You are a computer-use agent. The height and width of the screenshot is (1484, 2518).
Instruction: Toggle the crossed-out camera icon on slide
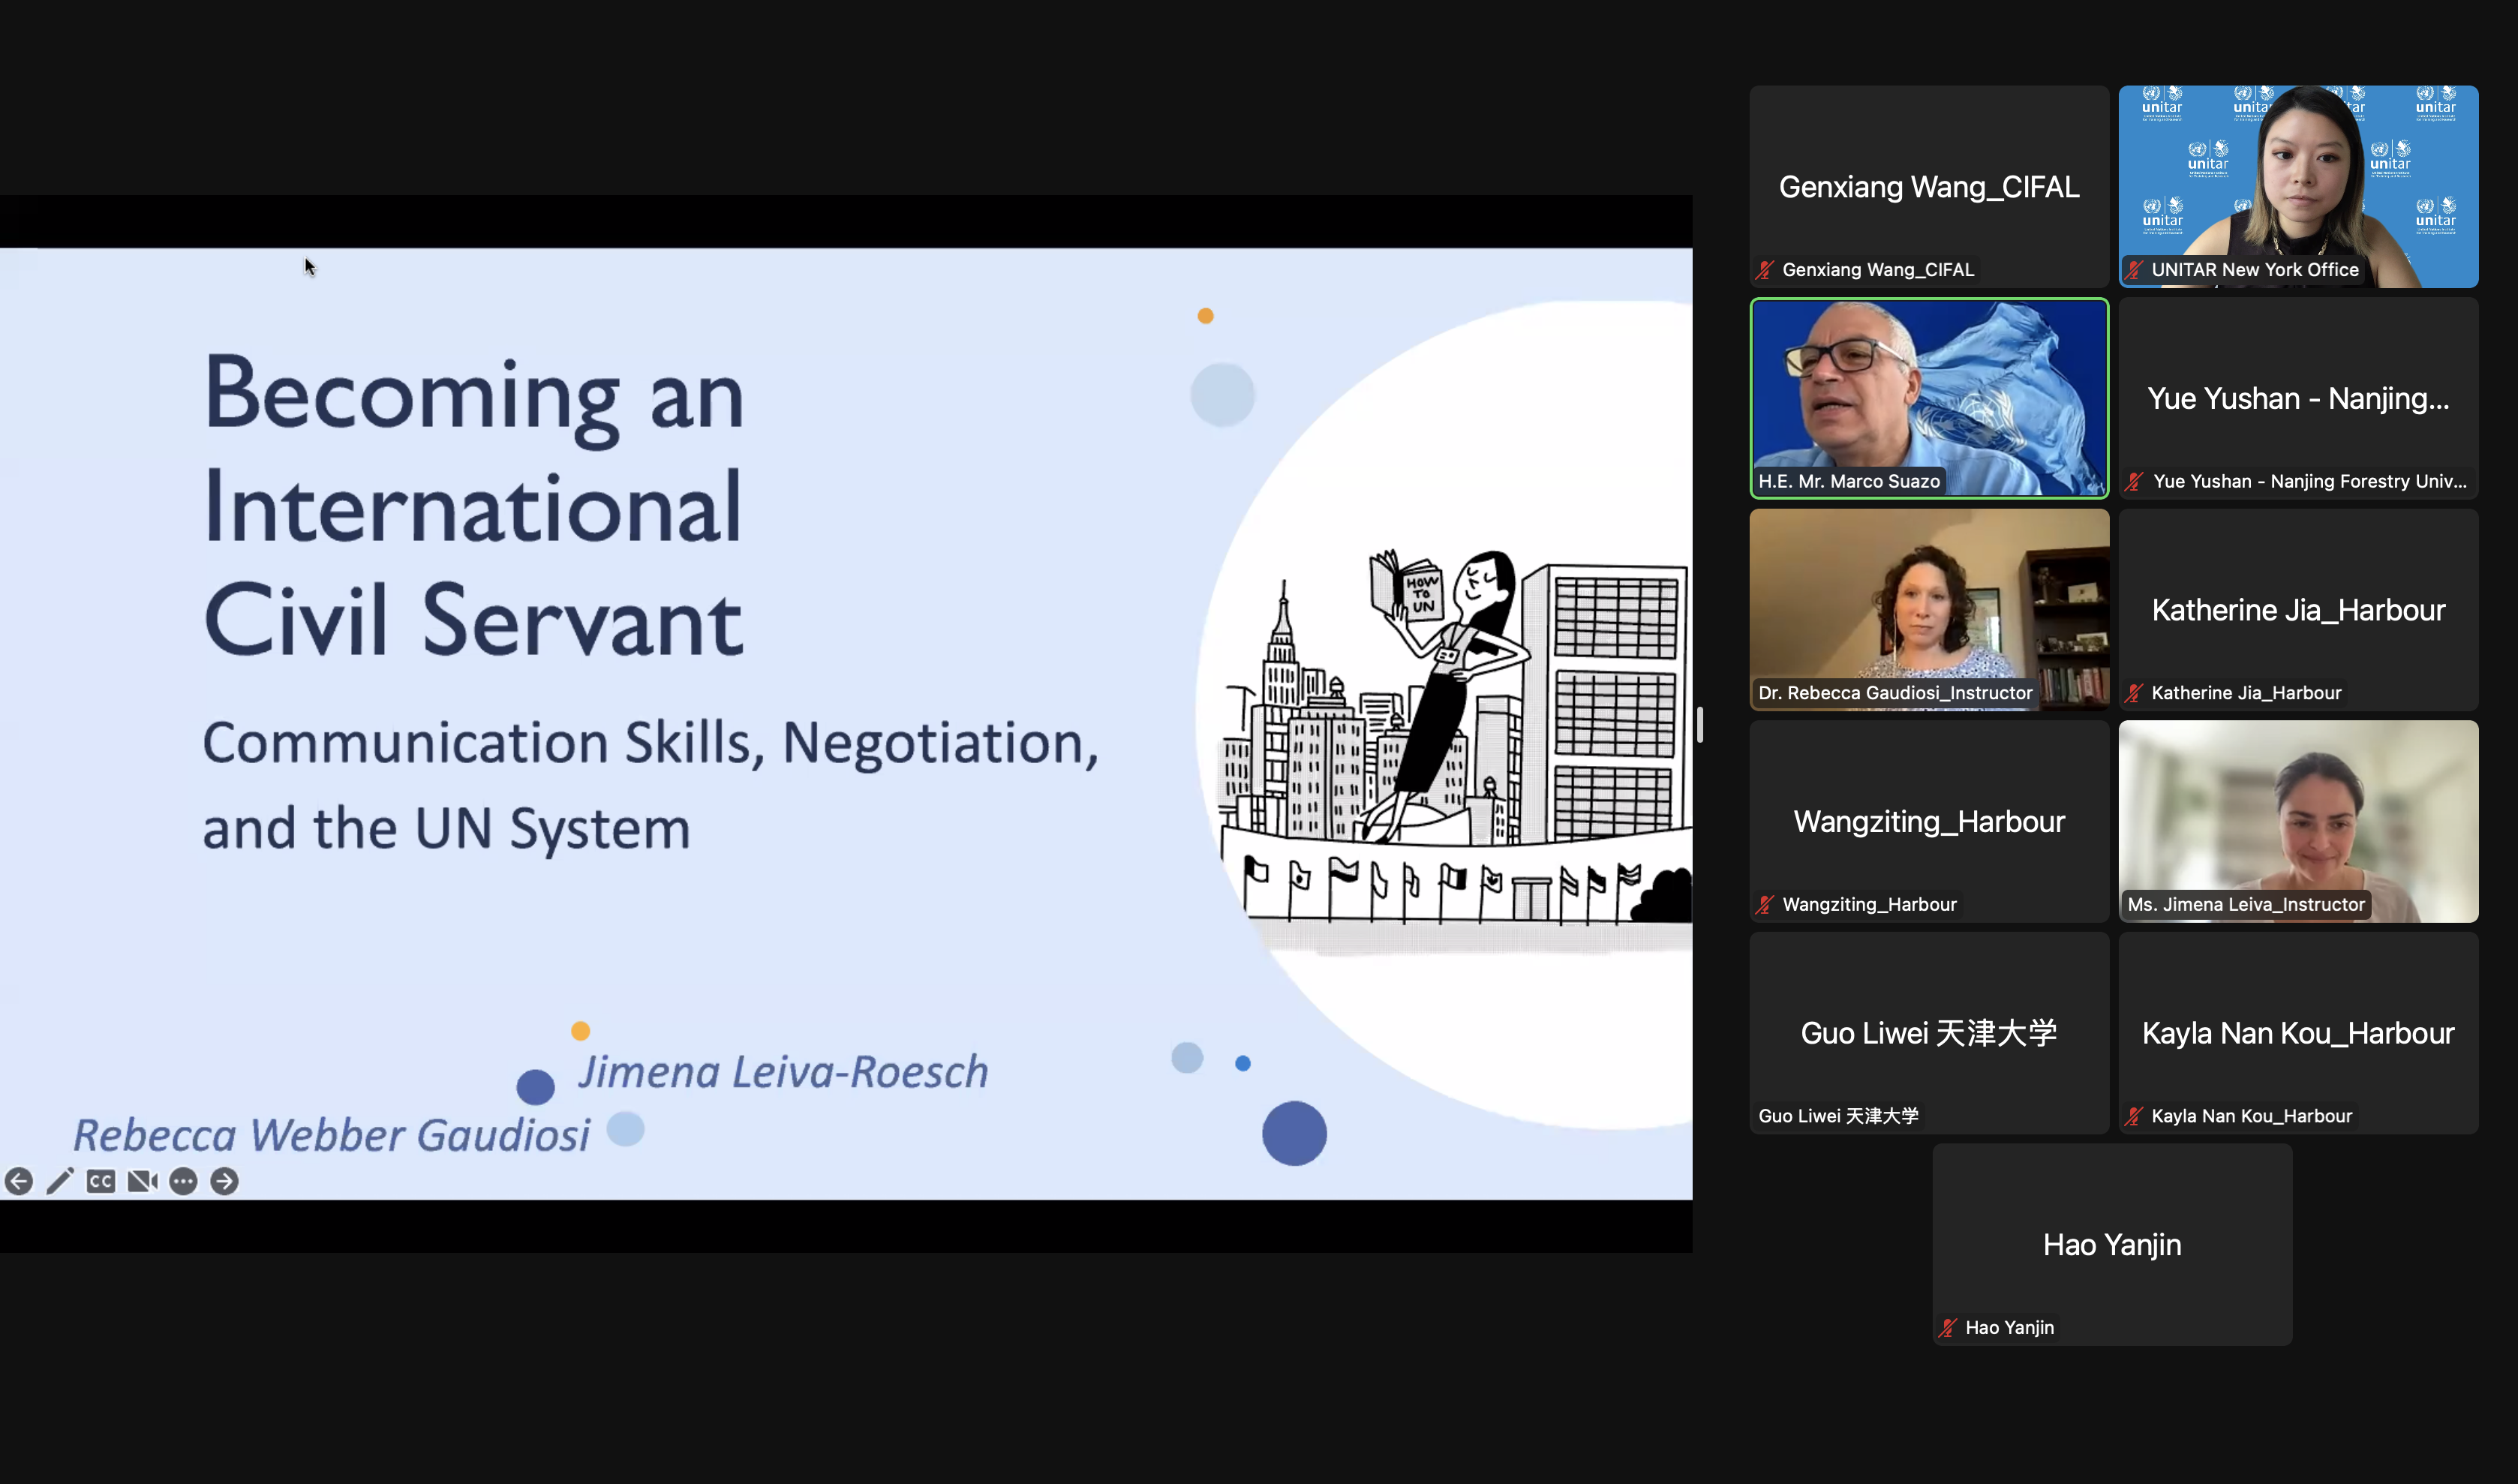pyautogui.click(x=142, y=1181)
